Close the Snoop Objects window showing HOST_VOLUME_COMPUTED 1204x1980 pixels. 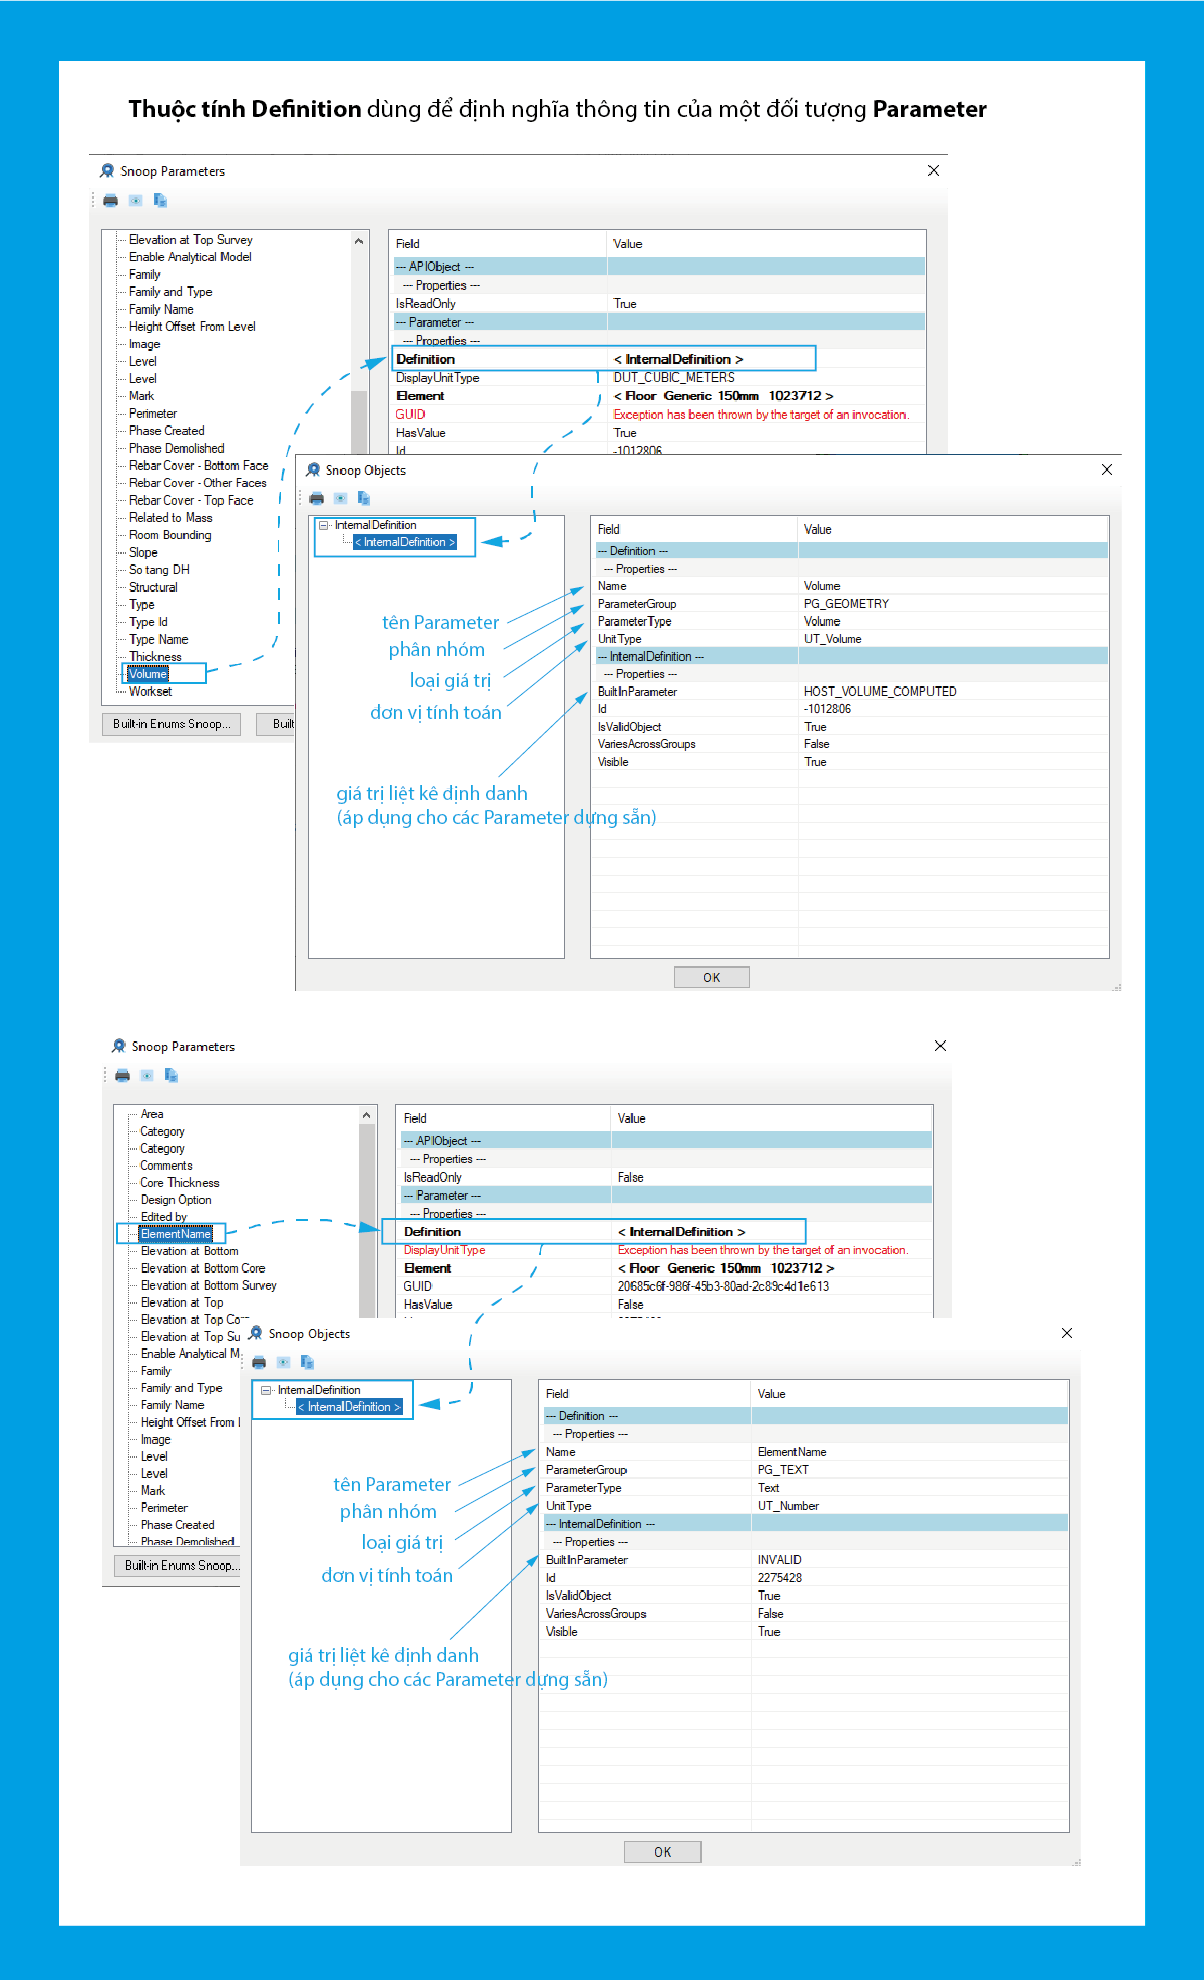1107,470
